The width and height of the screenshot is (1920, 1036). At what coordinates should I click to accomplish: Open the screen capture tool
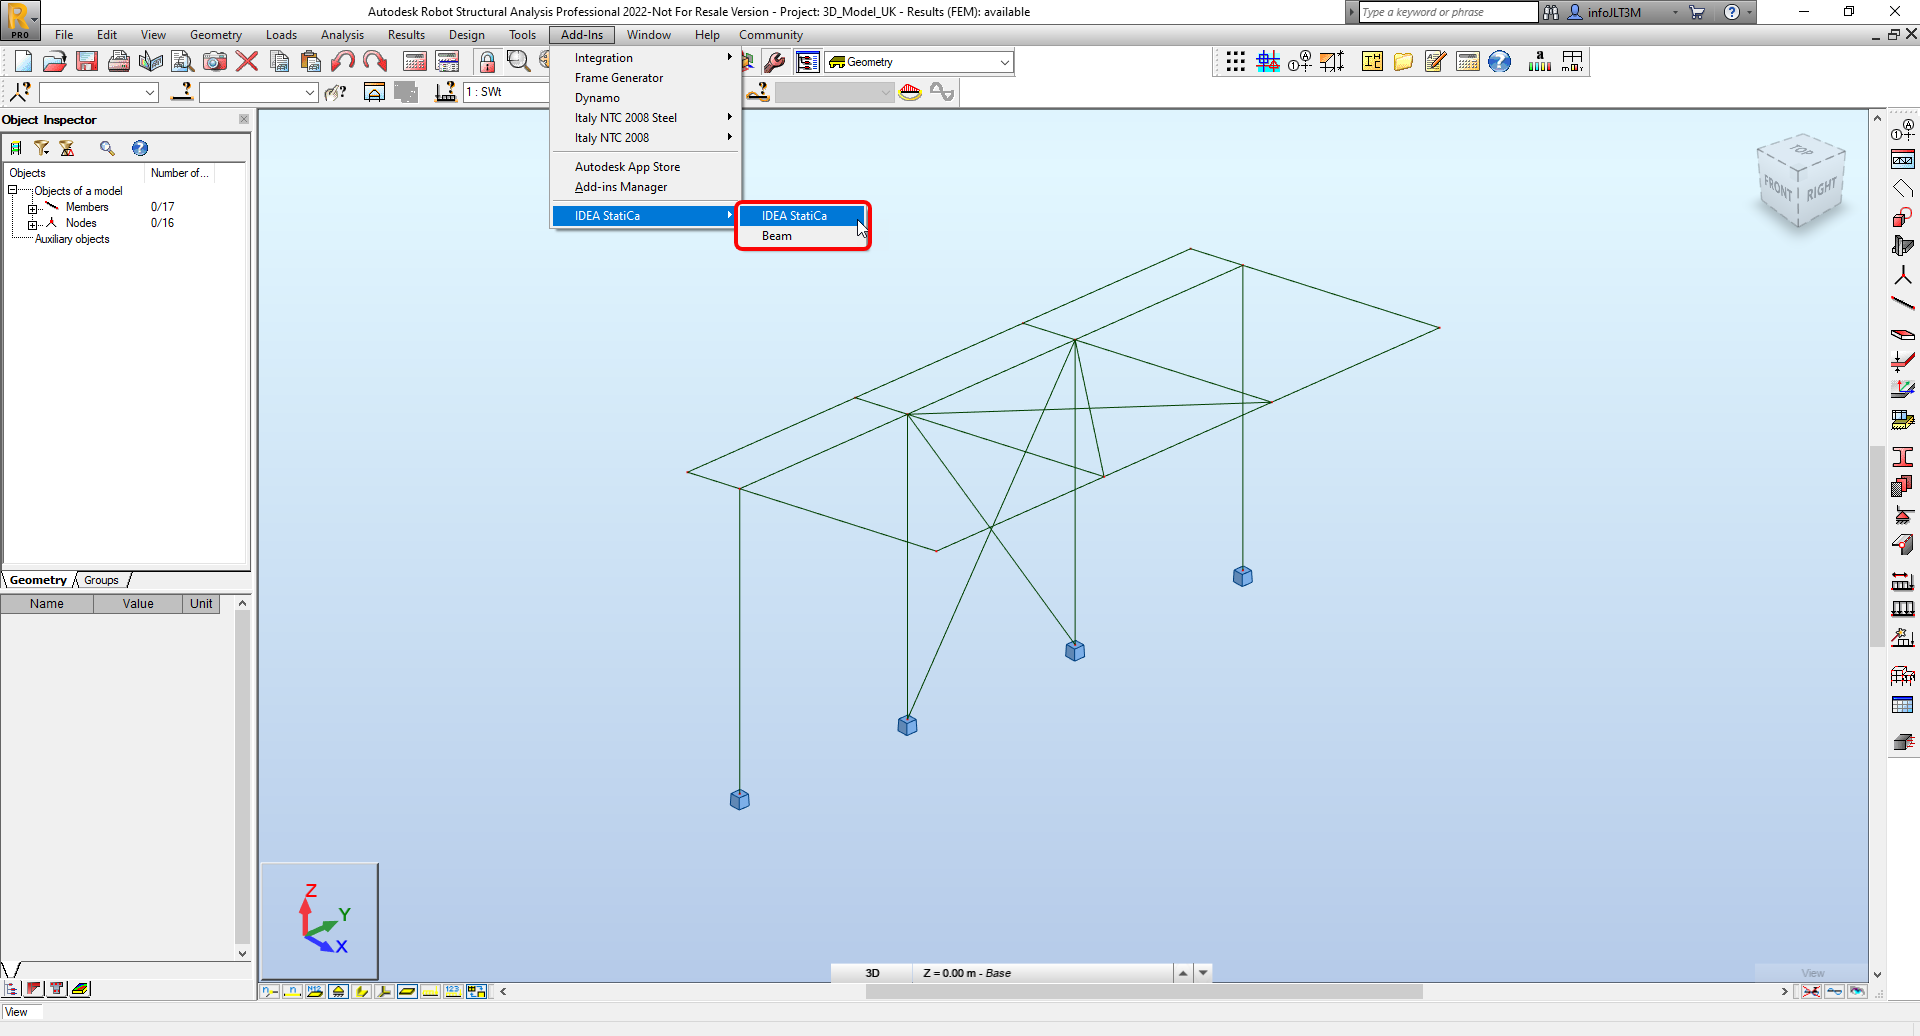point(214,61)
